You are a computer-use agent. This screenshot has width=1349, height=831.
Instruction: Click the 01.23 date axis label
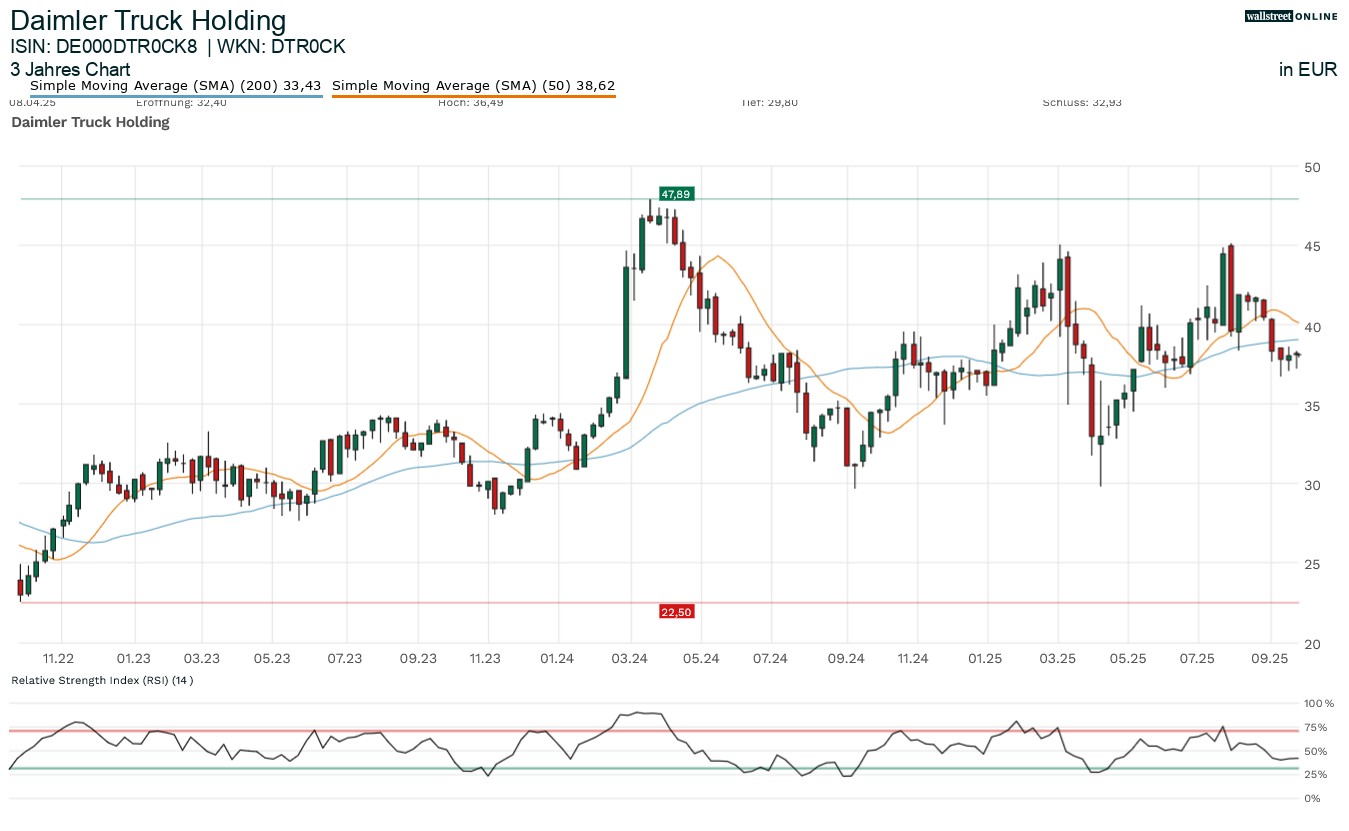[133, 658]
